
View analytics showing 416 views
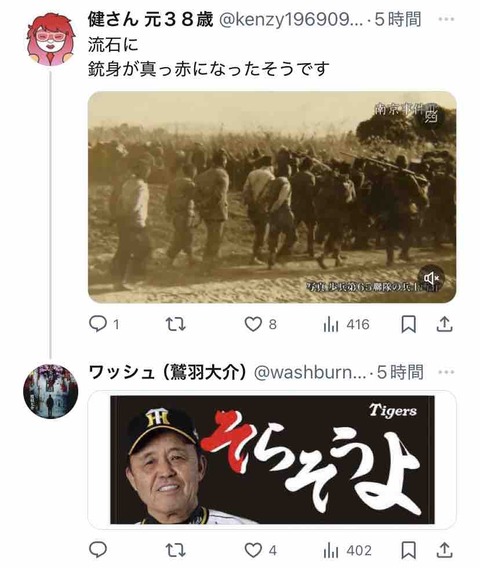(346, 324)
